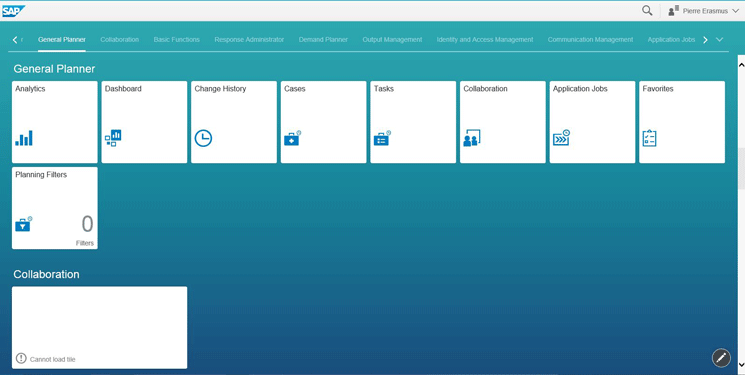745x375 pixels.
Task: Expand the Pierre Erasmus user menu arrow
Action: (735, 11)
